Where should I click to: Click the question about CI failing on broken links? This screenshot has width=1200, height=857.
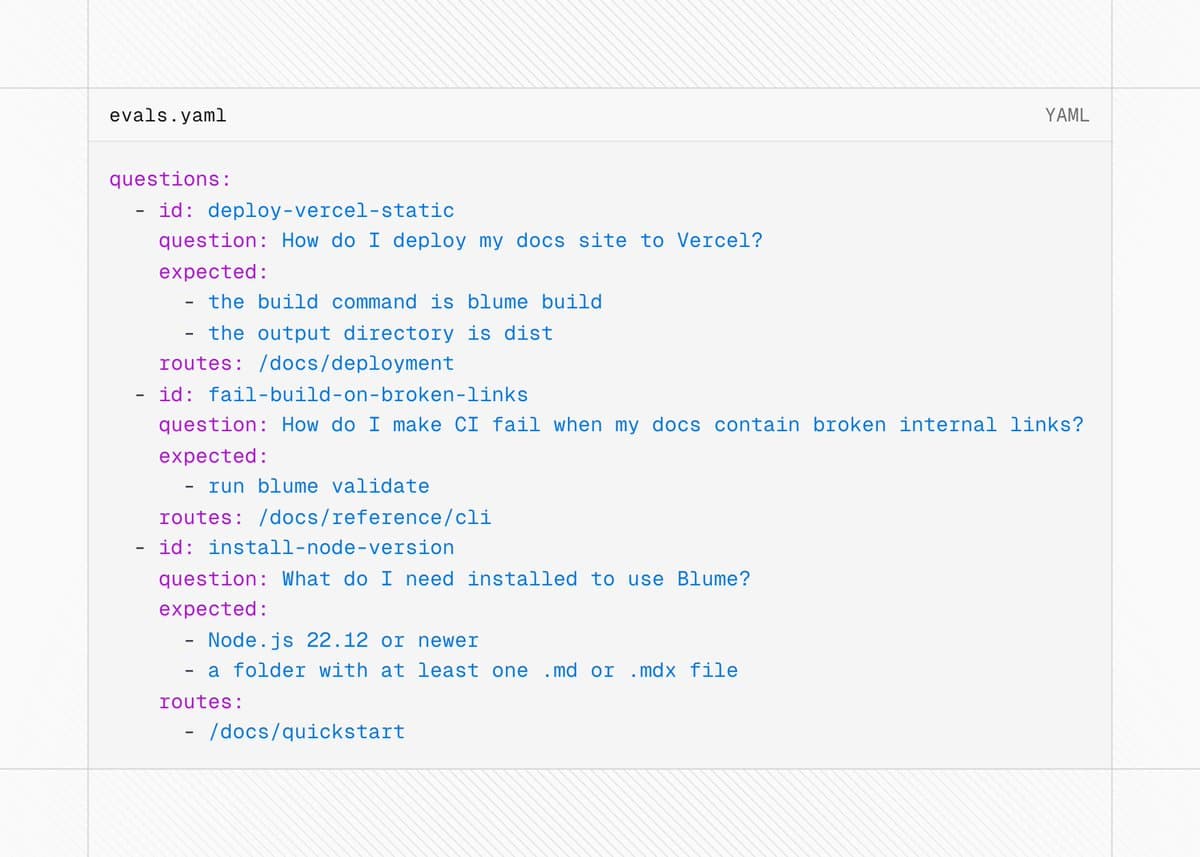point(682,424)
